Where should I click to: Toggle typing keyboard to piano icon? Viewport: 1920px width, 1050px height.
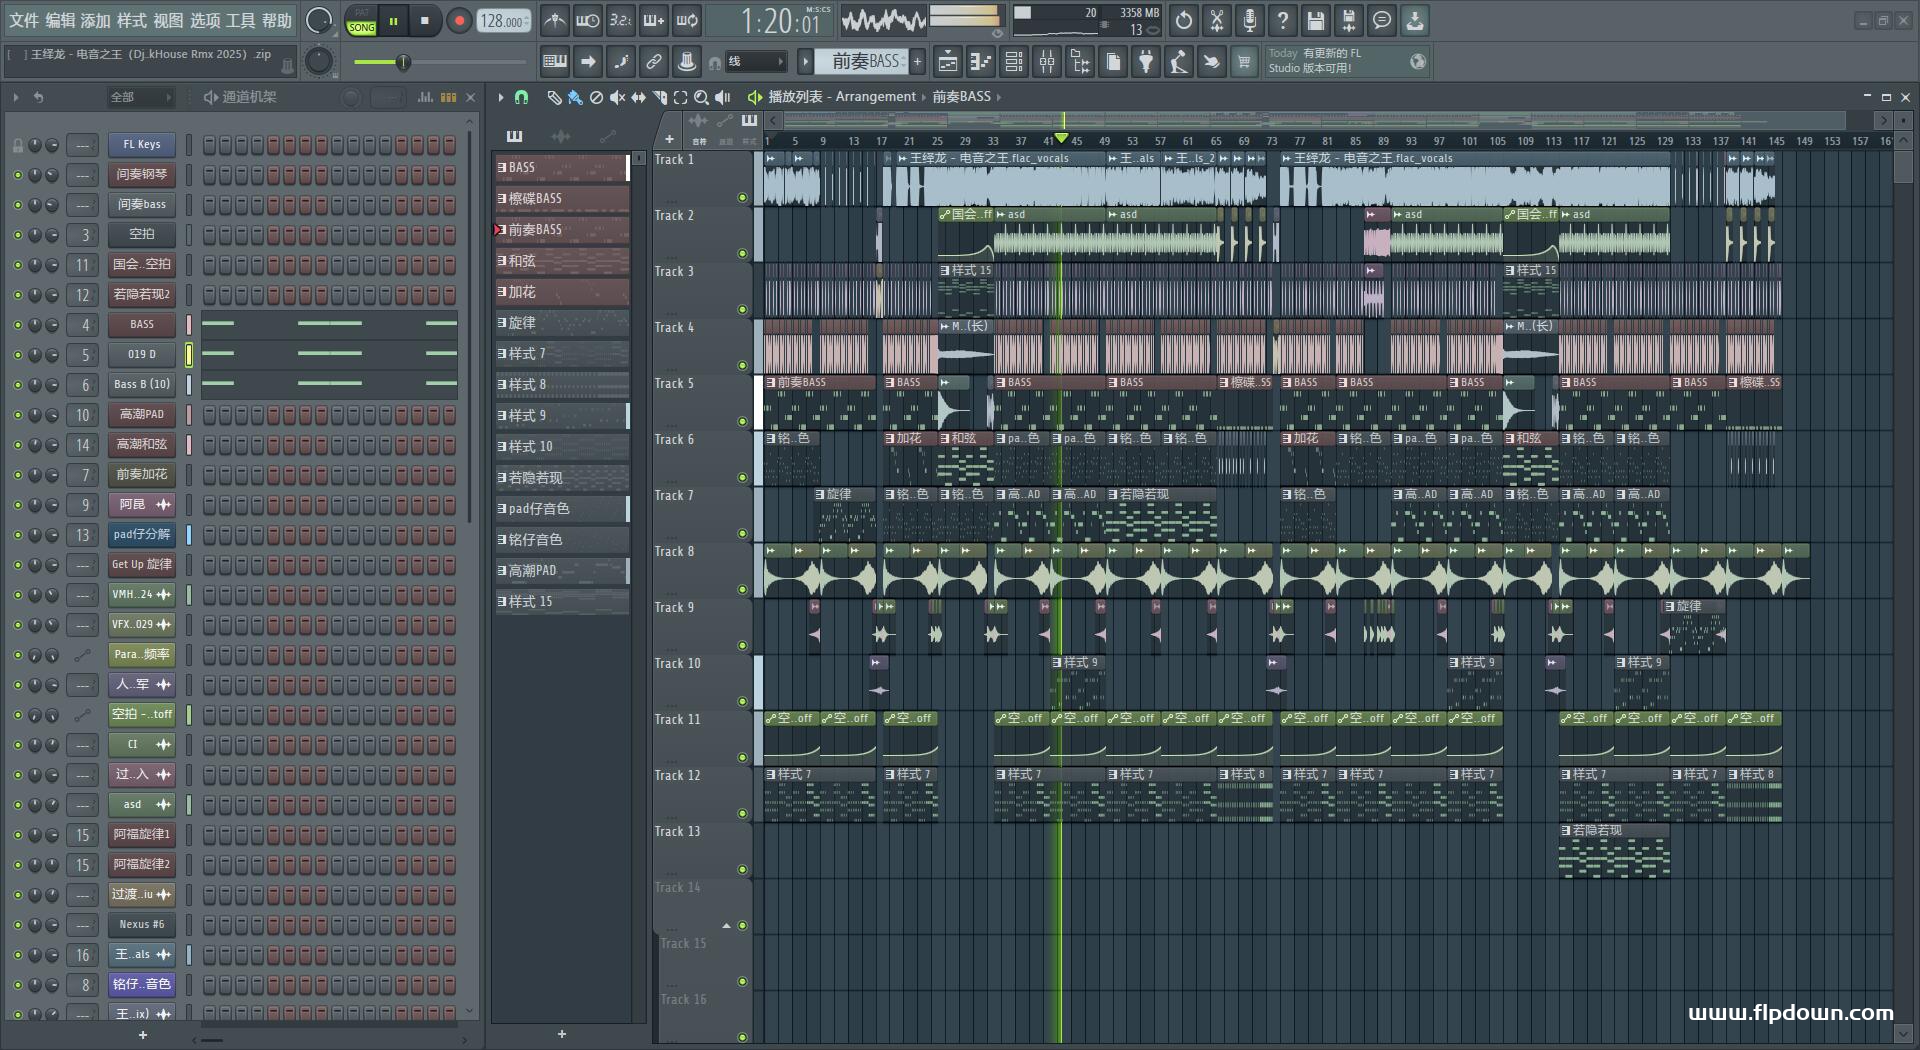[555, 62]
